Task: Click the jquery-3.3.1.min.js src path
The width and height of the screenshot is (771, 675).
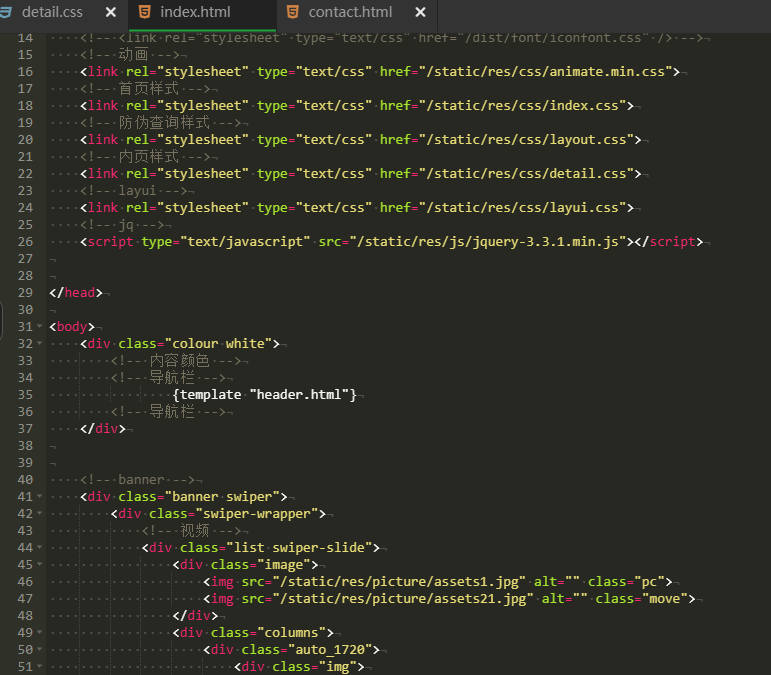Action: tap(488, 242)
